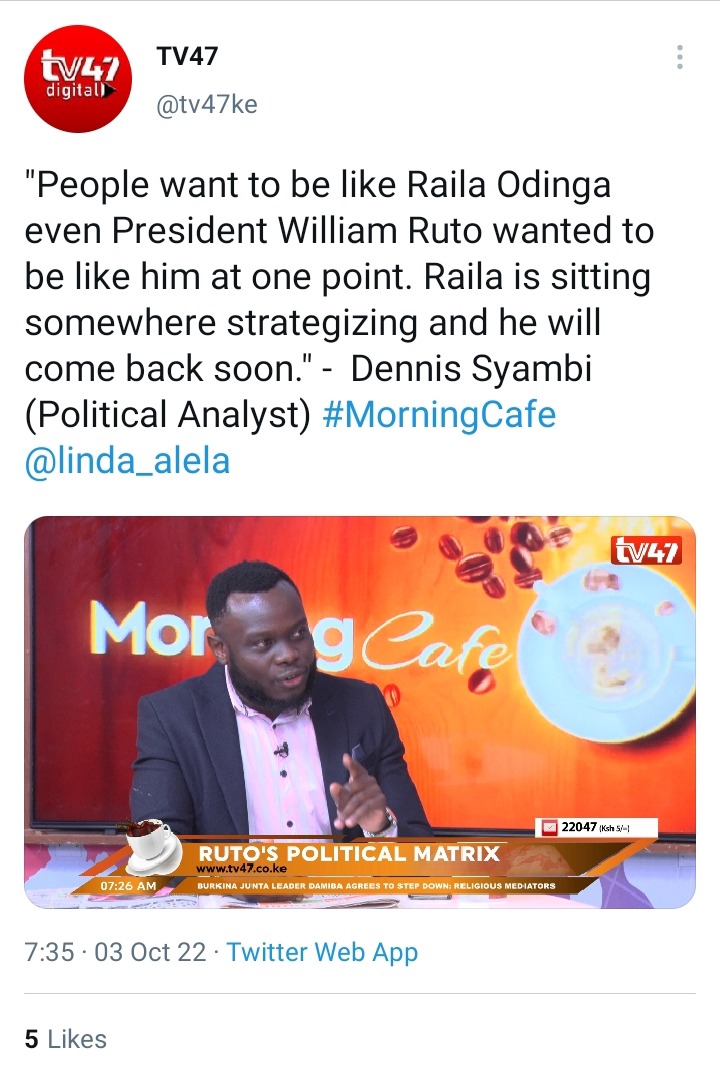Click the Twitter Web App source link
Image resolution: width=720 pixels, height=1080 pixels.
pos(322,952)
